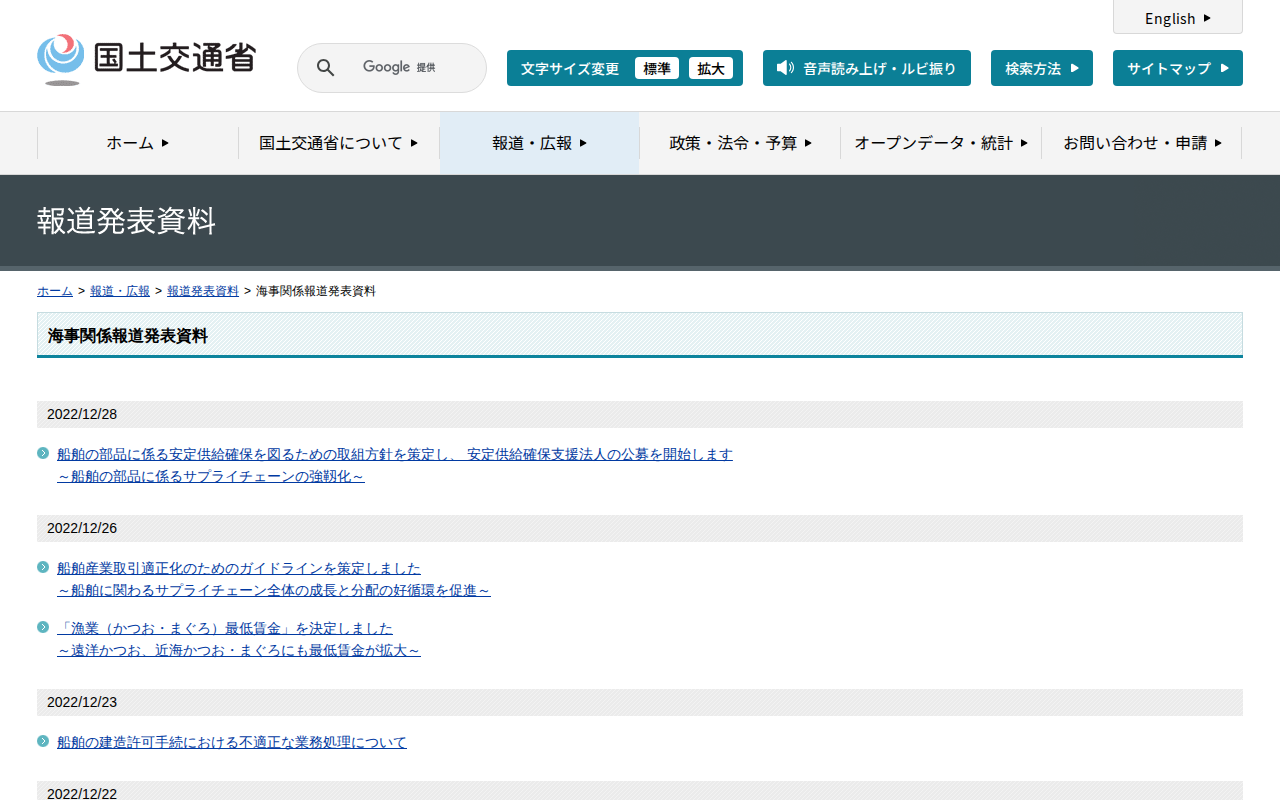Click bullet icon beside 船舶の部品 link

coord(43,453)
